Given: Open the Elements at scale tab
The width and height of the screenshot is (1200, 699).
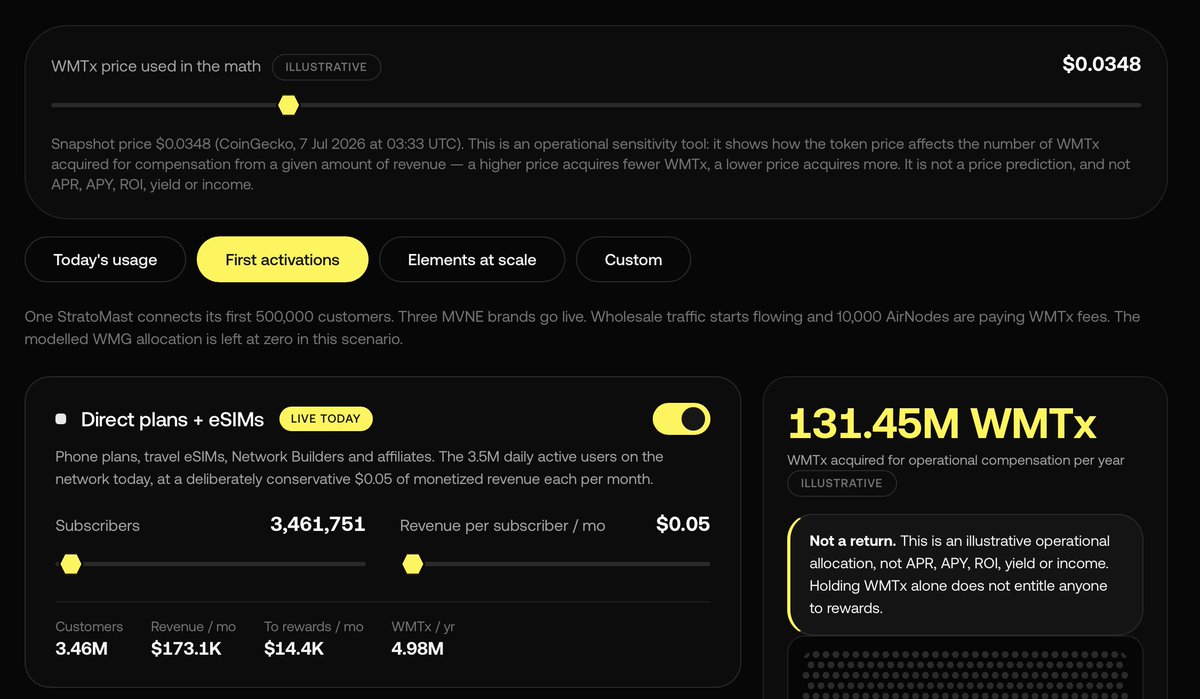Looking at the screenshot, I should pos(472,260).
